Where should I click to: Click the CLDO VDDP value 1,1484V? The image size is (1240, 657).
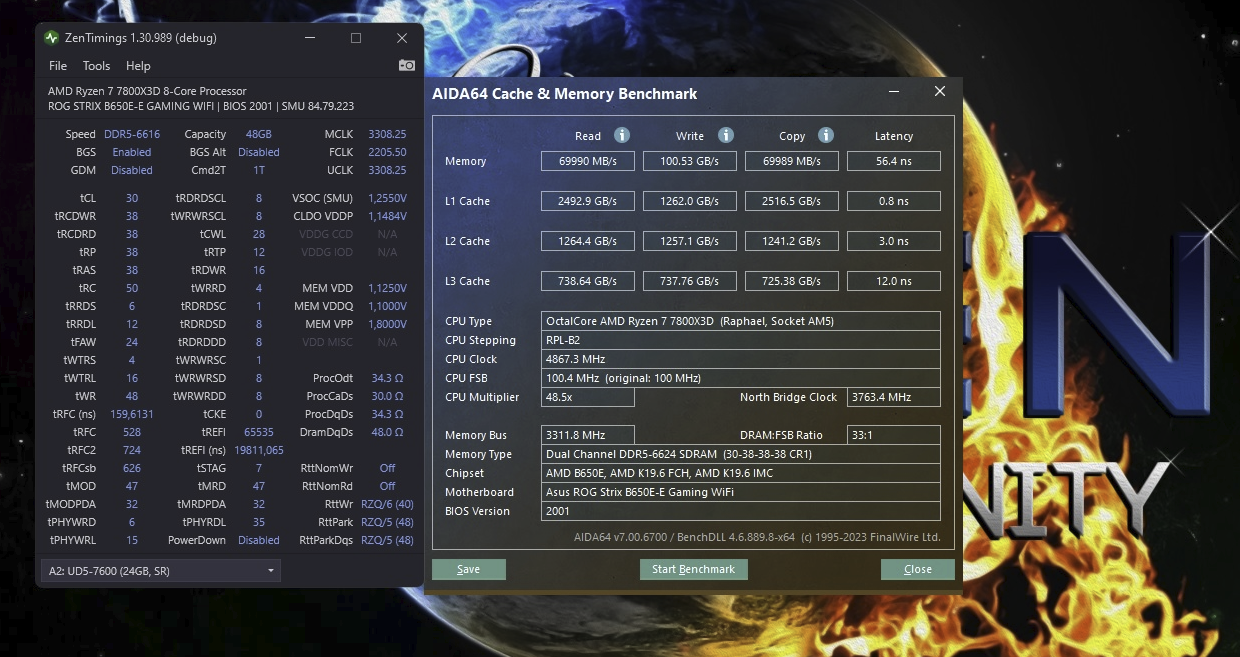387,216
